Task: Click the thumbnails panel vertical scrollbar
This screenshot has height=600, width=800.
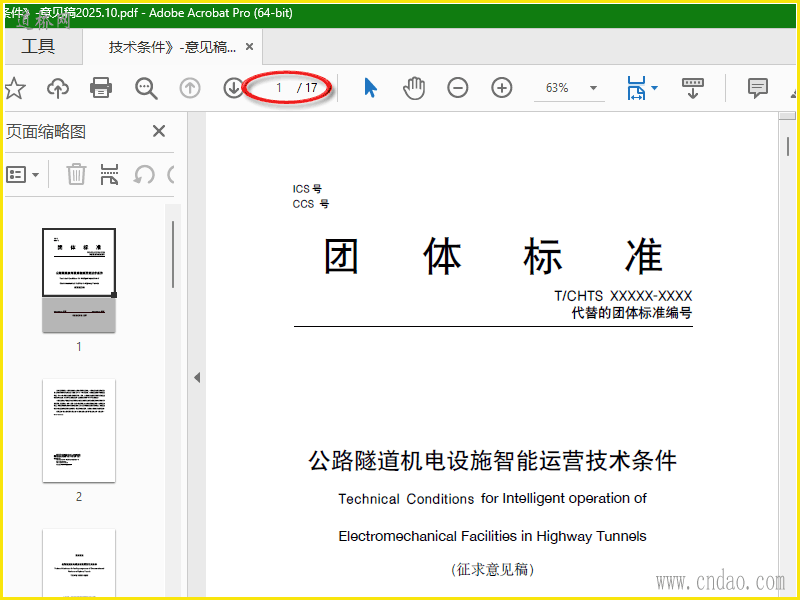Action: [173, 254]
